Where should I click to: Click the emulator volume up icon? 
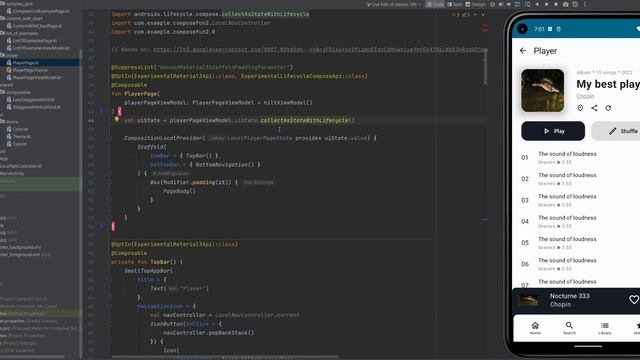click(501, 4)
